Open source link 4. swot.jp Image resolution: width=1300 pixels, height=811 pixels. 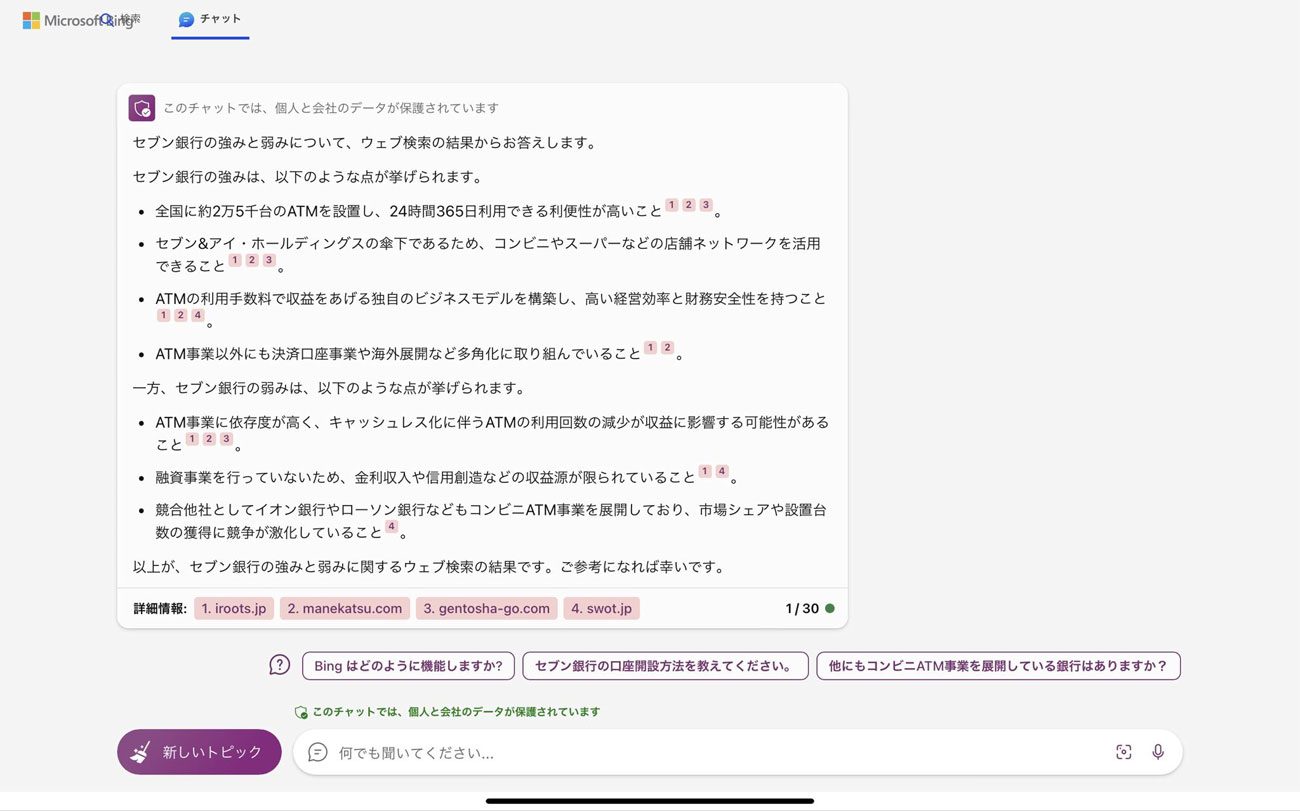(x=601, y=608)
